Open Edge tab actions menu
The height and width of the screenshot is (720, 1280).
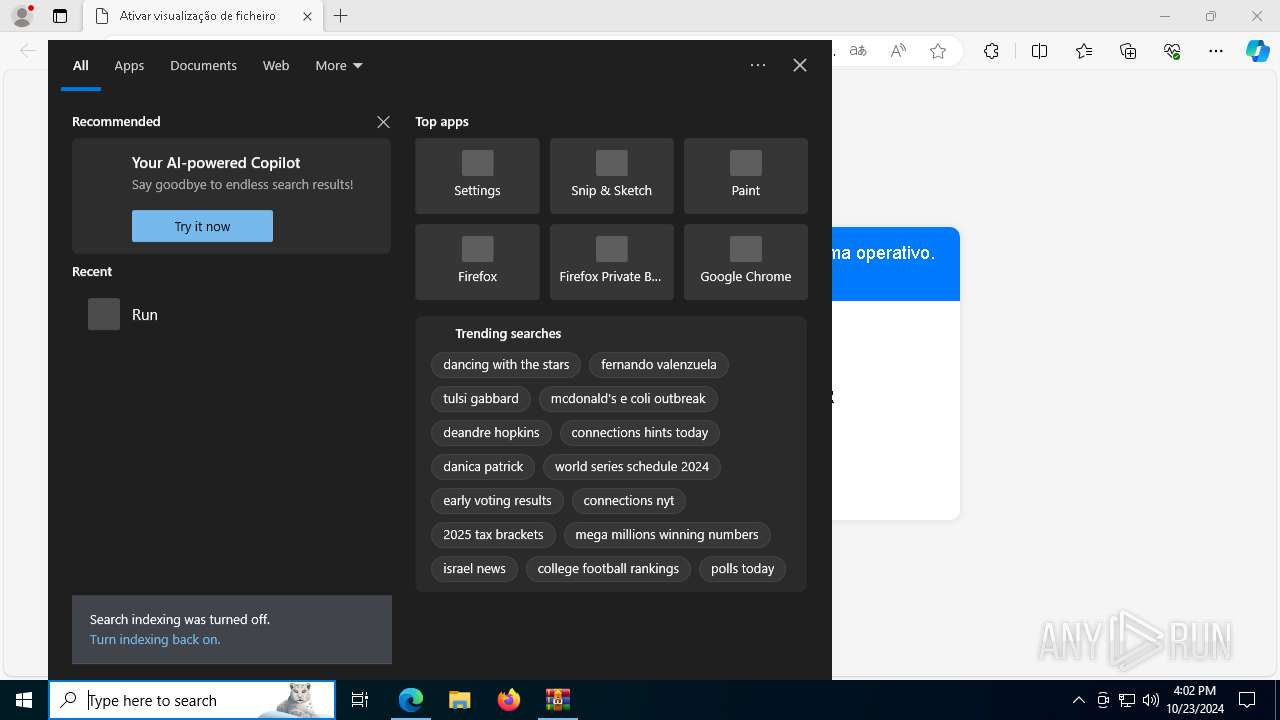coord(60,16)
